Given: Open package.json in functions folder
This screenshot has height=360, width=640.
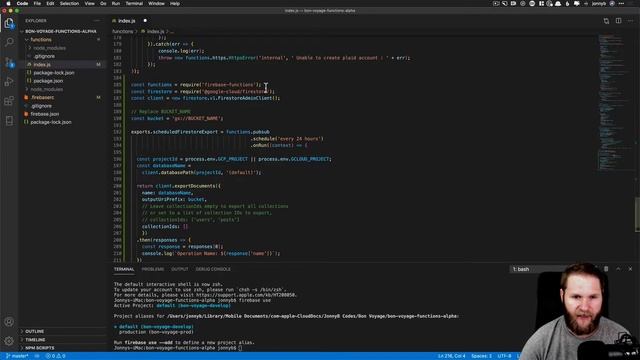Looking at the screenshot, I should tap(48, 81).
